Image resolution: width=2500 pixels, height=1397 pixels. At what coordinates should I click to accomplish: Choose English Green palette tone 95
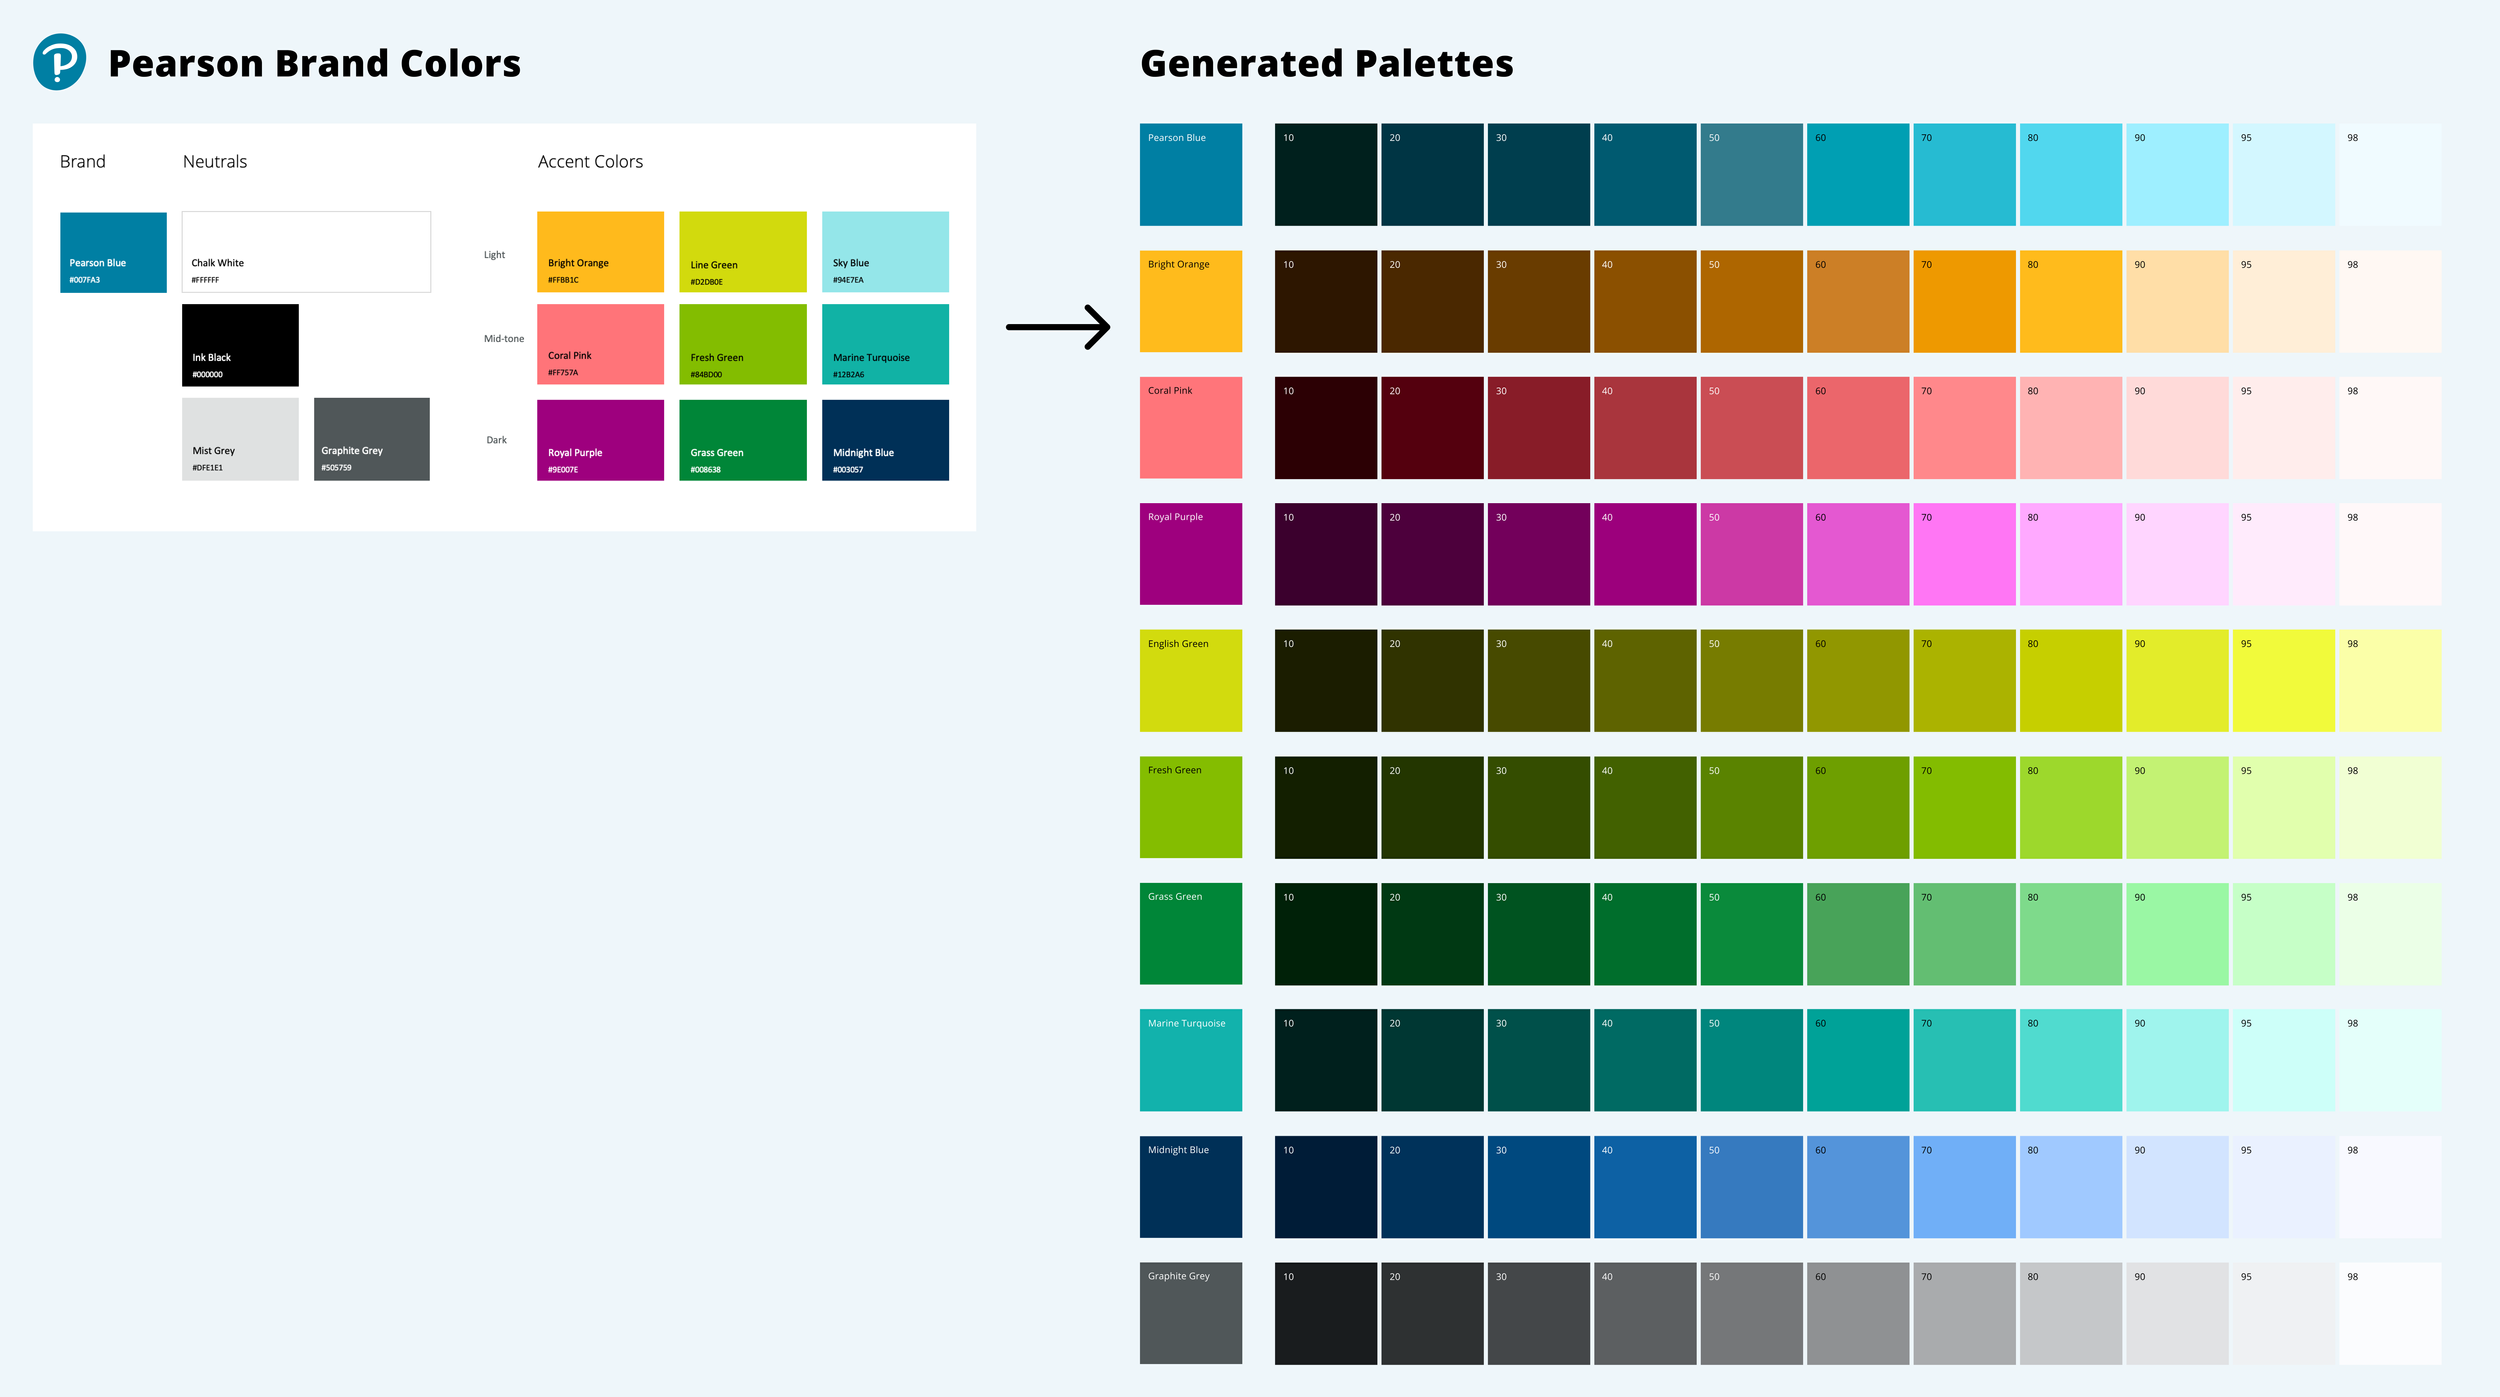[x=2283, y=680]
